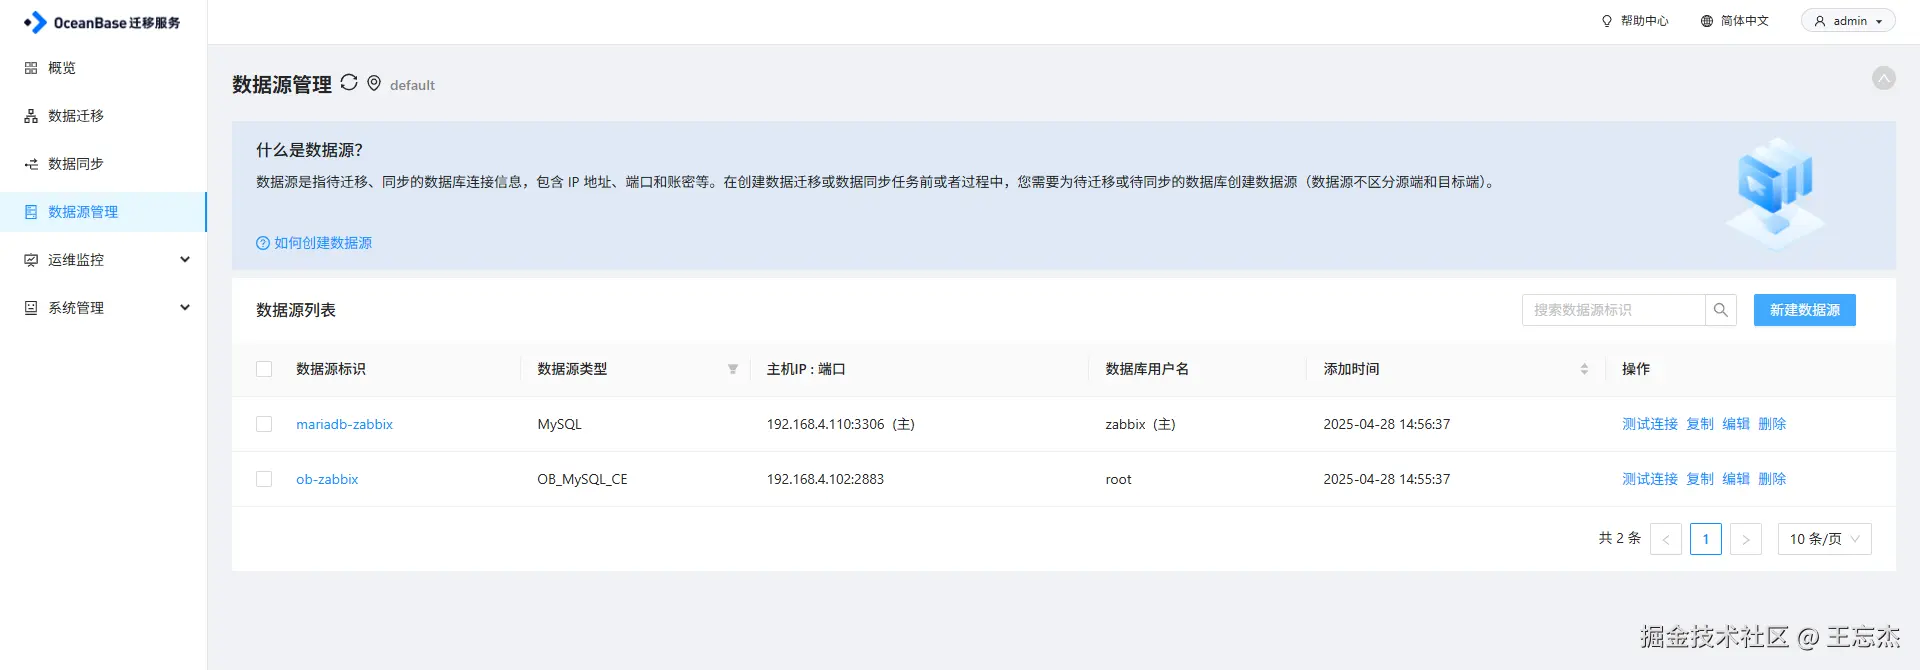Screen dimensions: 1920x670
Task: Click 复制 for ob-zabbix
Action: (1700, 479)
